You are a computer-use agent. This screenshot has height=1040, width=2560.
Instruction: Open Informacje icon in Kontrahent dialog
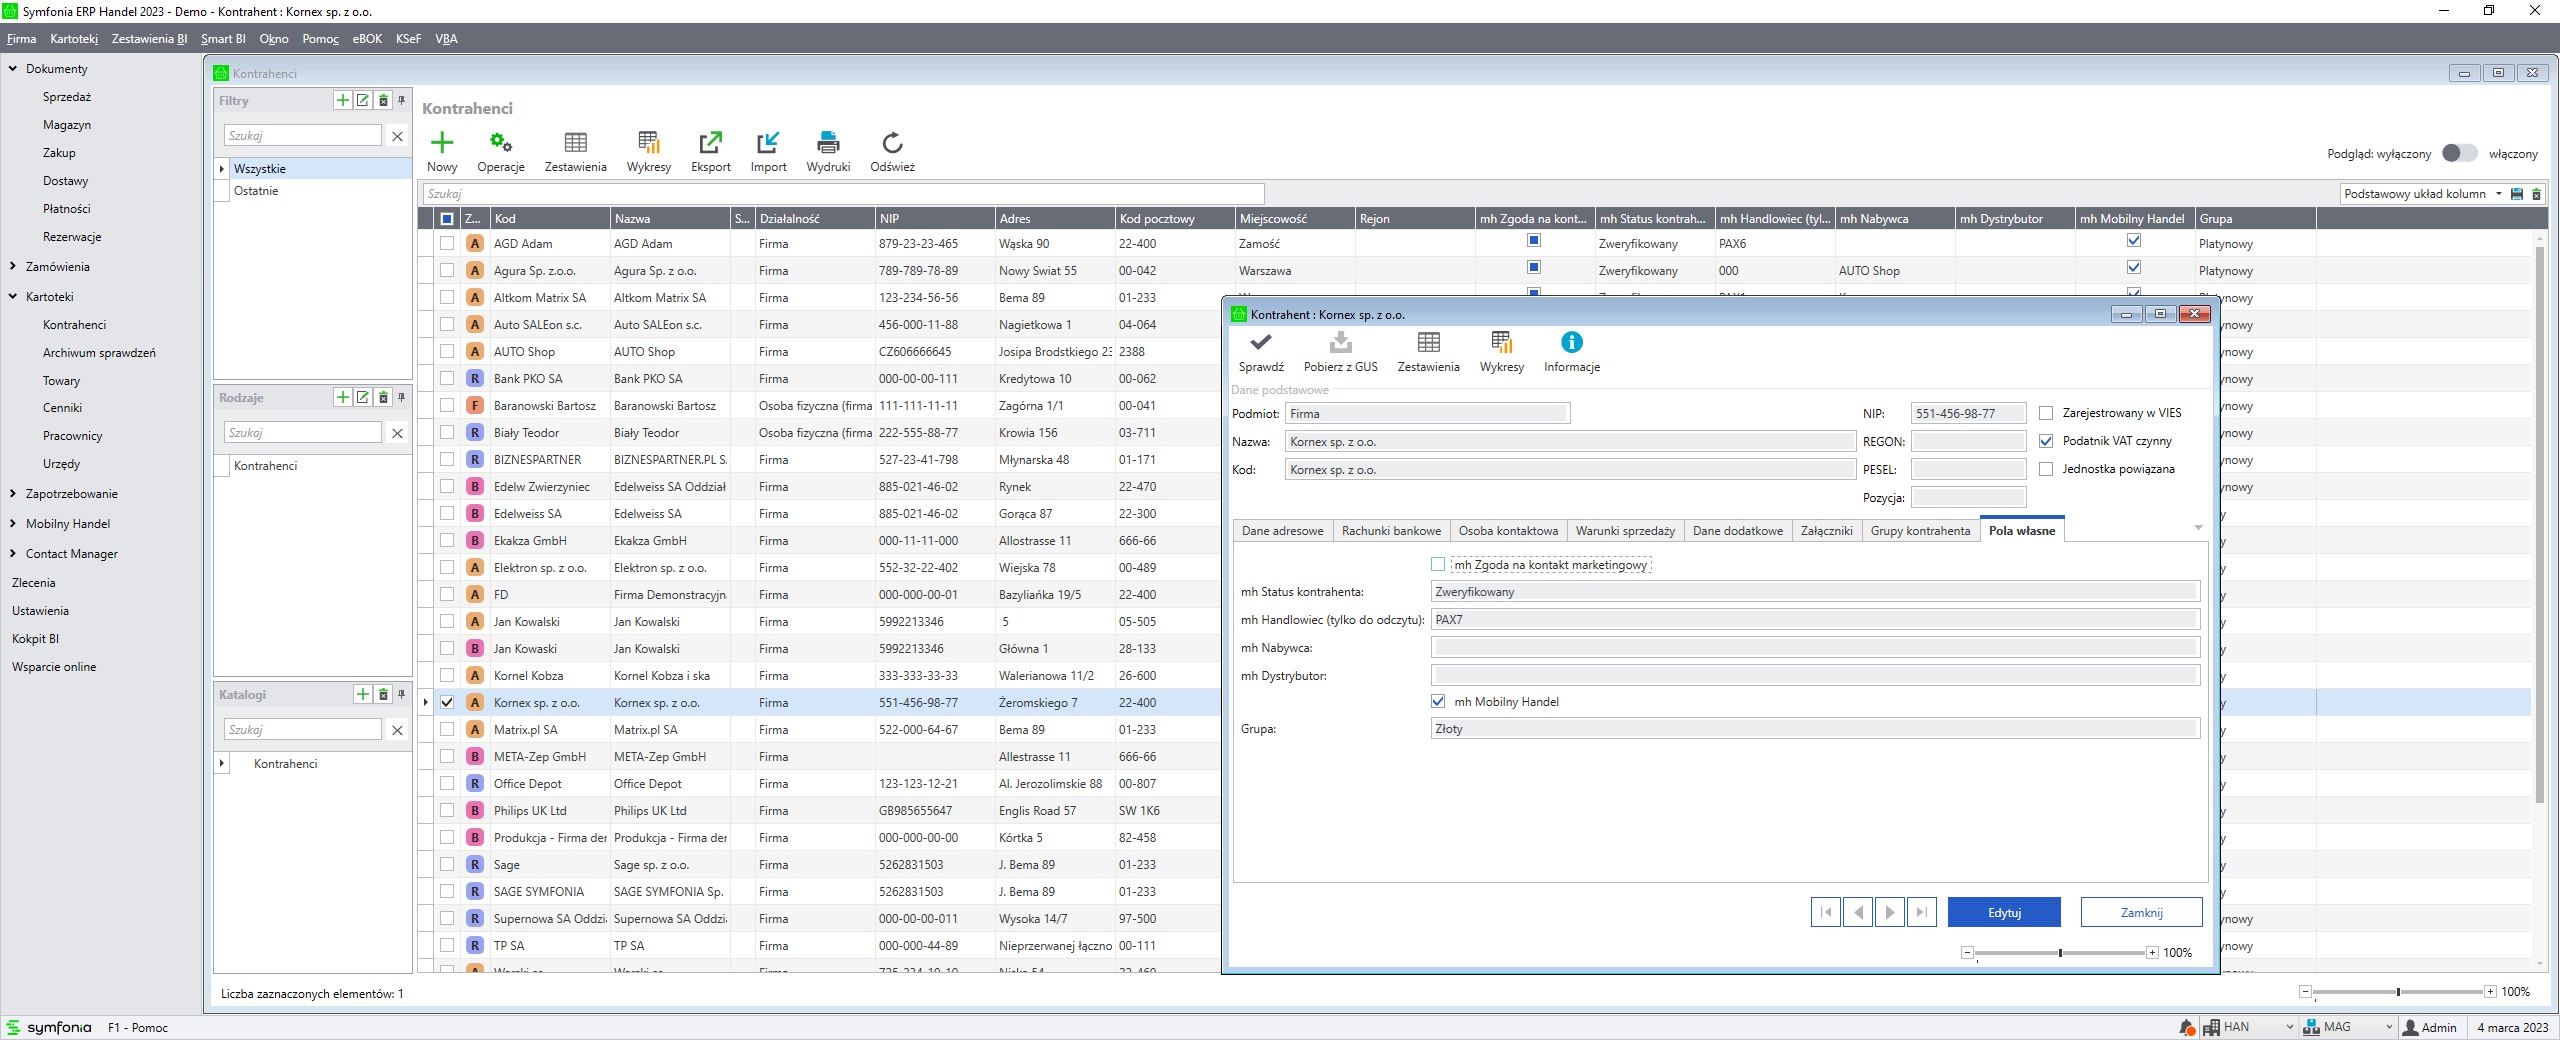pyautogui.click(x=1571, y=343)
